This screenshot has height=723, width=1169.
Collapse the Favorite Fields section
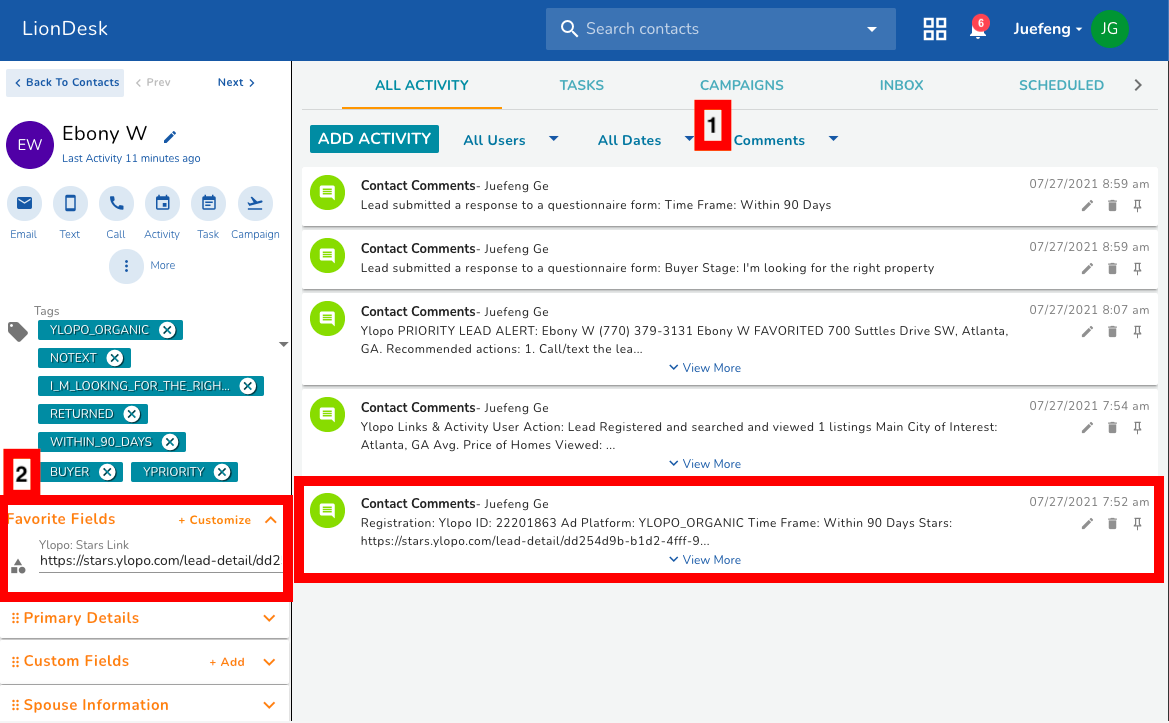pos(270,520)
